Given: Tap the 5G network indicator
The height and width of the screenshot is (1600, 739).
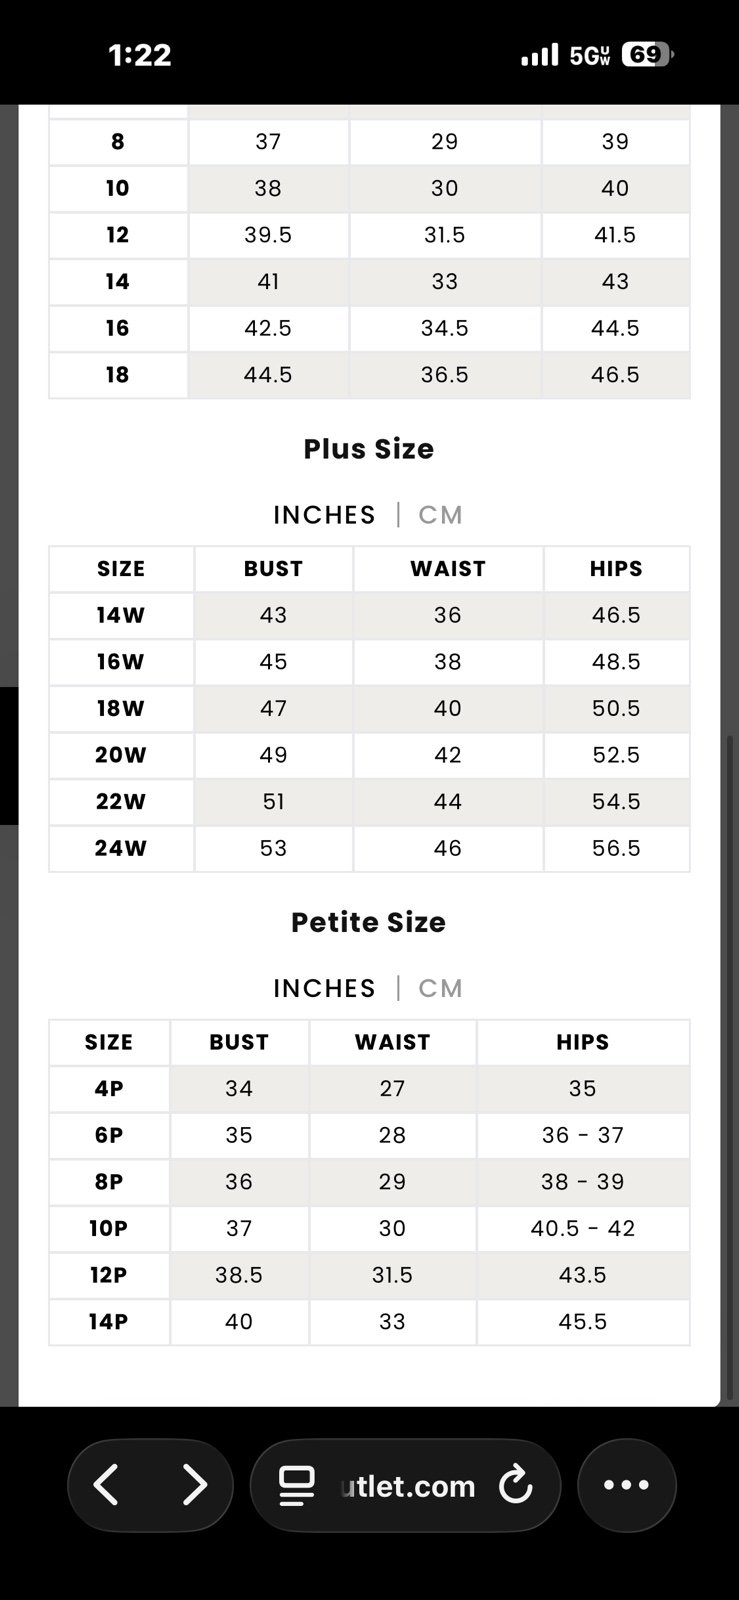Looking at the screenshot, I should [x=590, y=55].
